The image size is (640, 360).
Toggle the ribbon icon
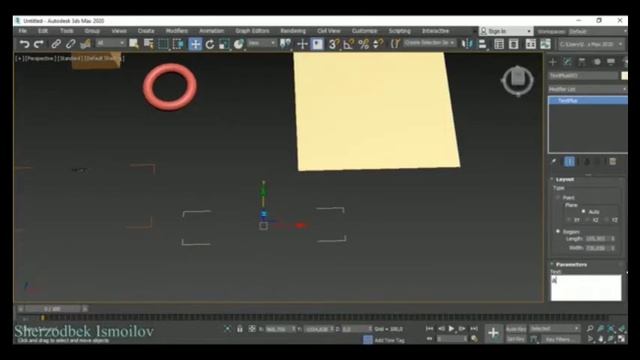[x=531, y=44]
